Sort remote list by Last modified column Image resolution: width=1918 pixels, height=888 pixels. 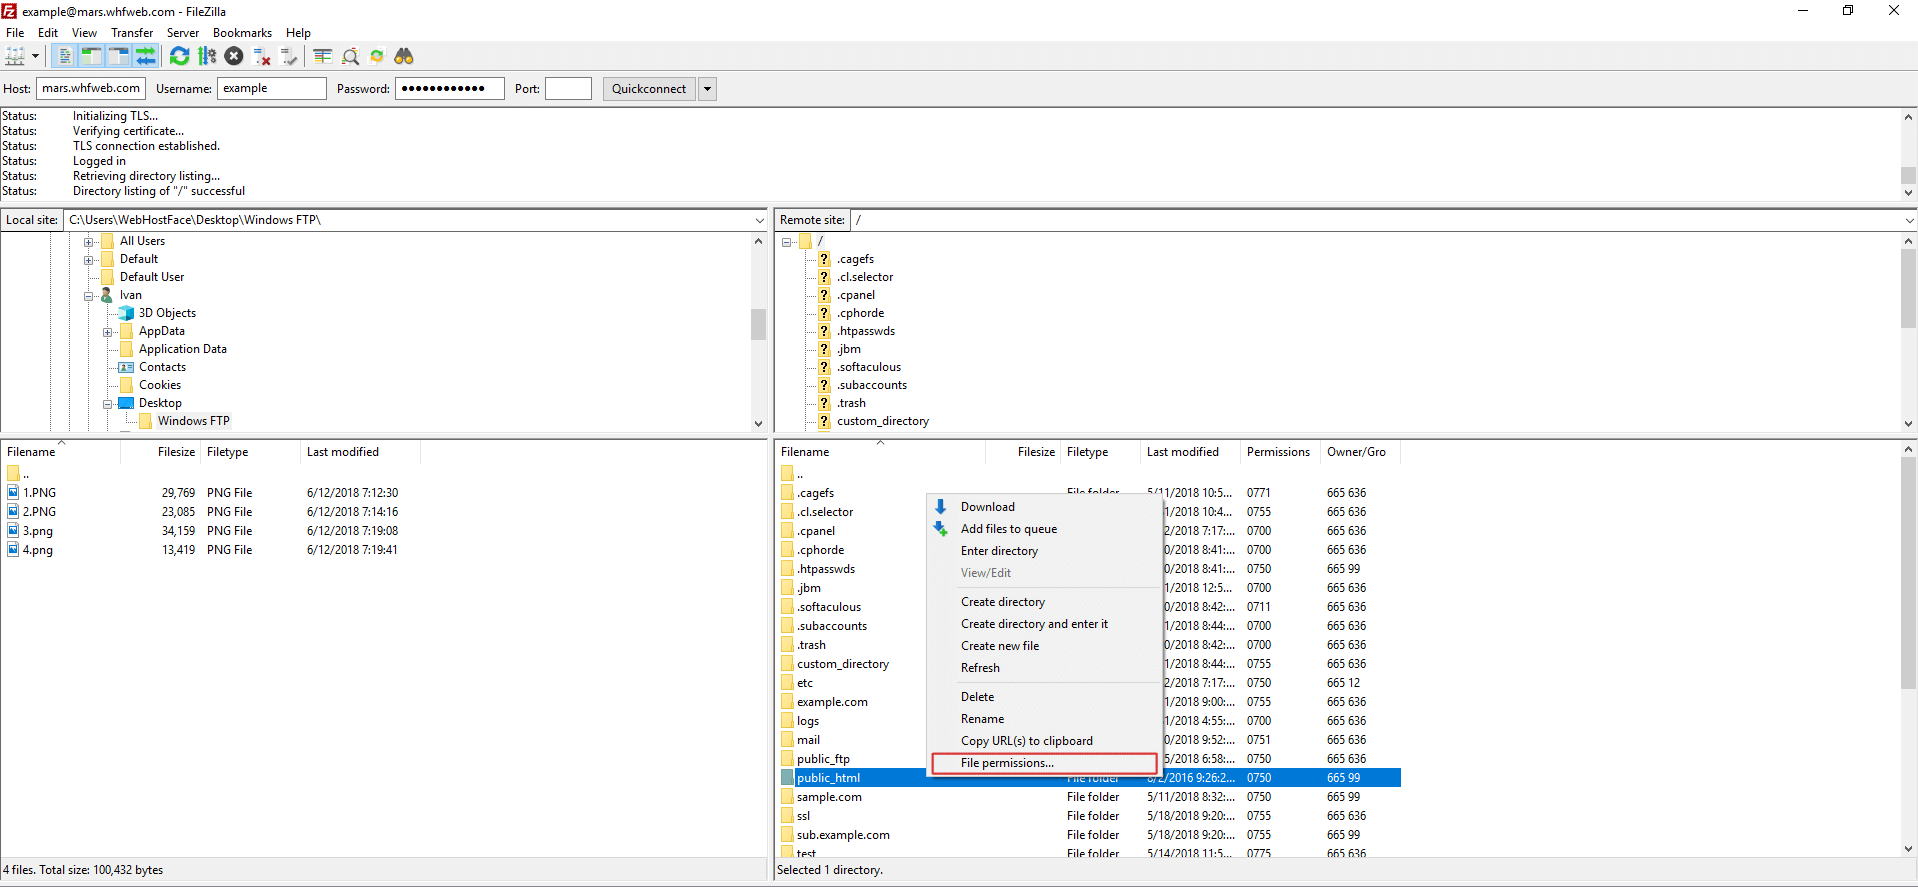click(1189, 452)
